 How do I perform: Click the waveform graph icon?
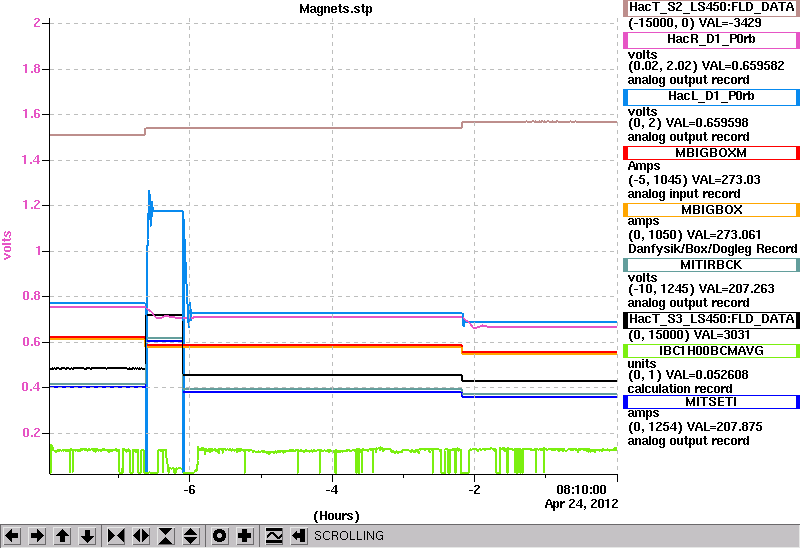coord(274,536)
